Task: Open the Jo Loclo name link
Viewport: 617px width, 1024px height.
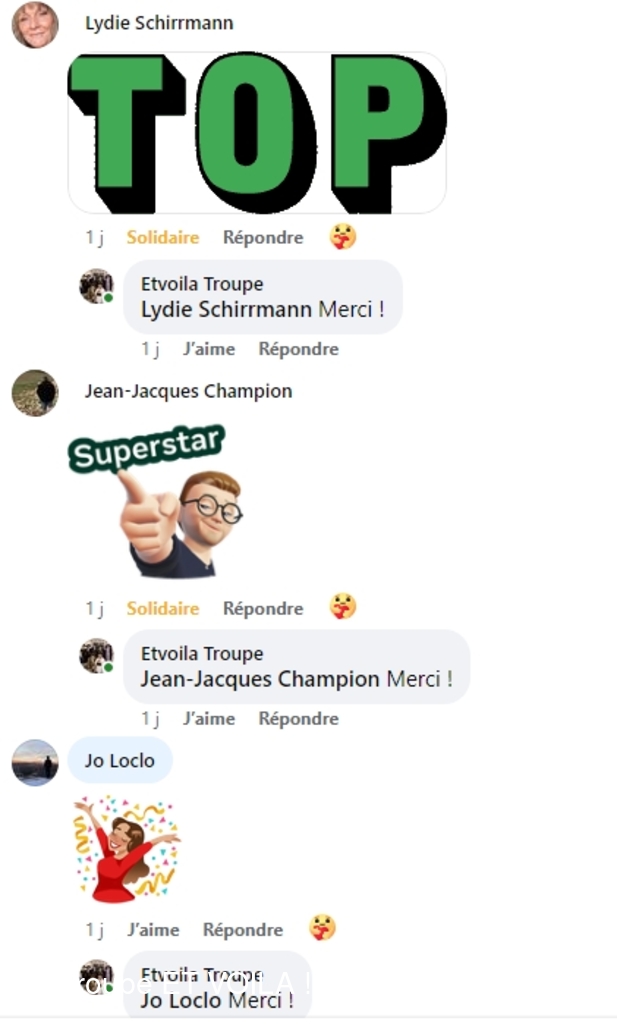Action: pyautogui.click(x=119, y=761)
